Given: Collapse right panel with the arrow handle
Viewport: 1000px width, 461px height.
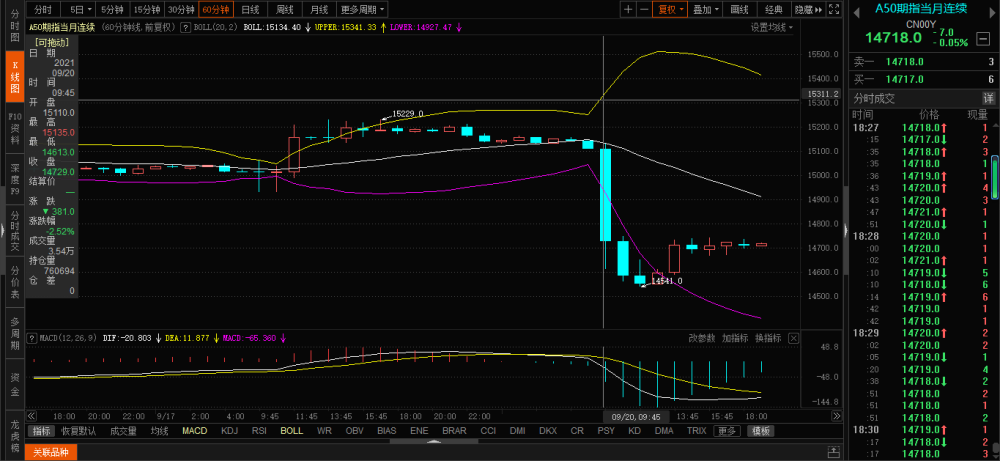Looking at the screenshot, I should (x=846, y=230).
